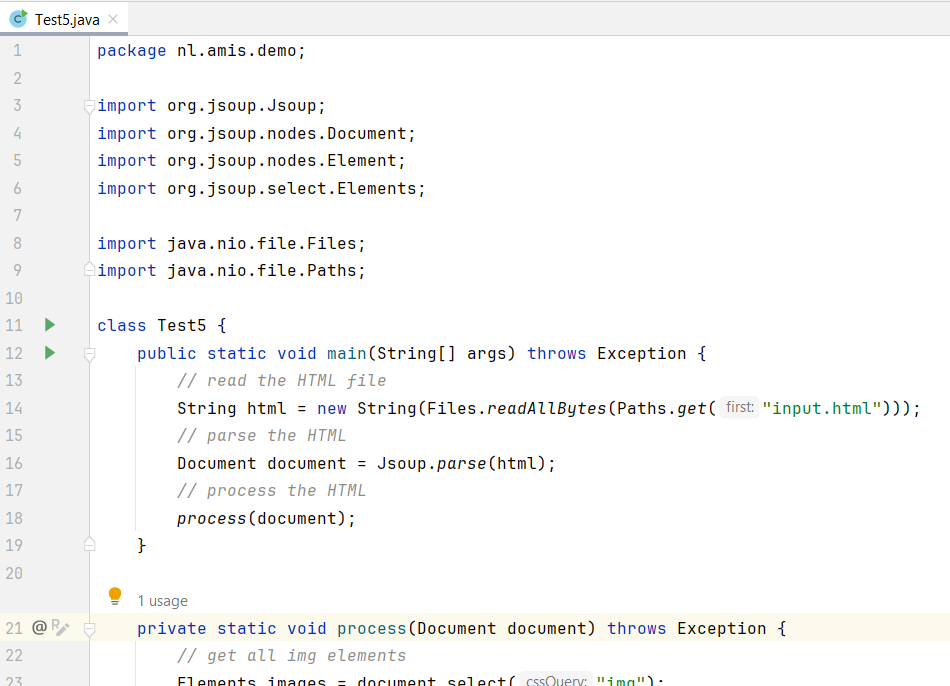Click the Jsoup.parse call on line 16
Image resolution: width=950 pixels, height=686 pixels.
coord(436,463)
